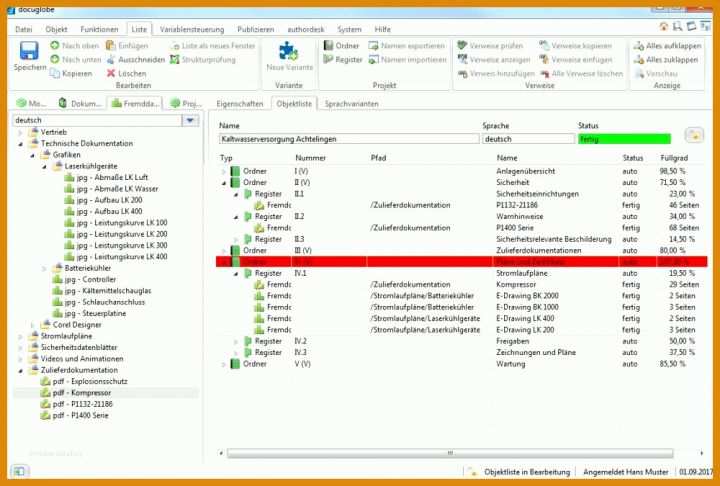The image size is (720, 486).
Task: Click E-Drawing BK 2000 row
Action: click(461, 296)
